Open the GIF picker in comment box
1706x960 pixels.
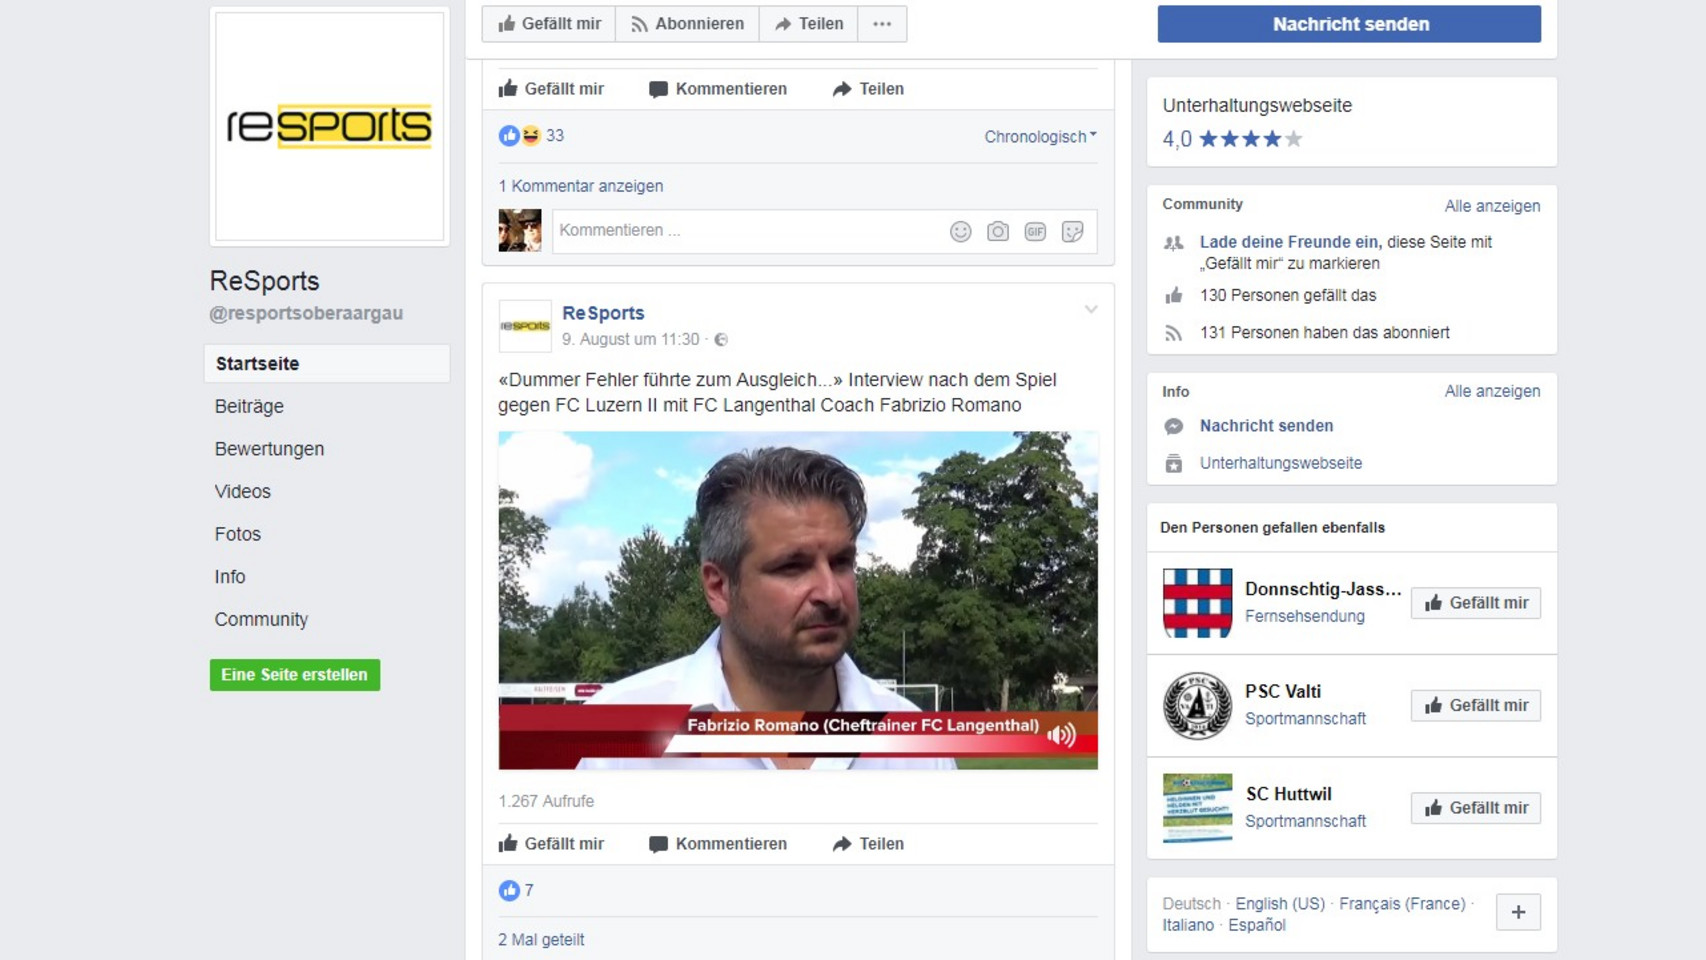click(x=1035, y=231)
